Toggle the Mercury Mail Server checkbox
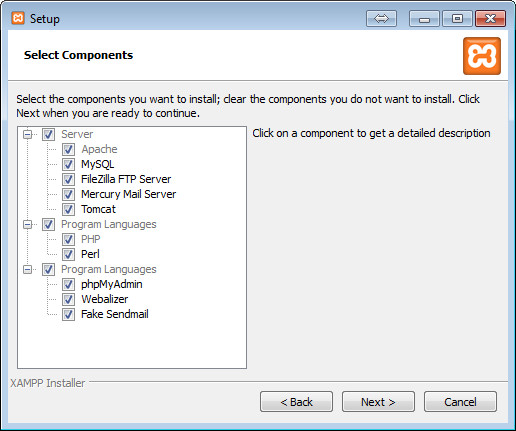The width and height of the screenshot is (516, 431). tap(68, 194)
